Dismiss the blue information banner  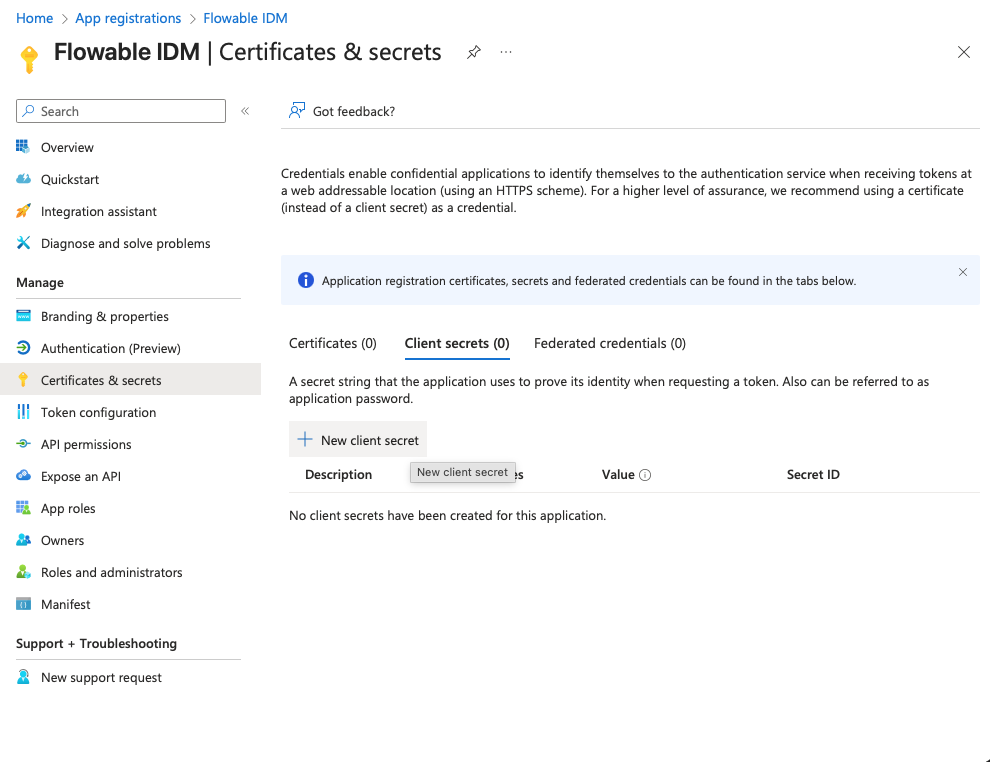963,272
